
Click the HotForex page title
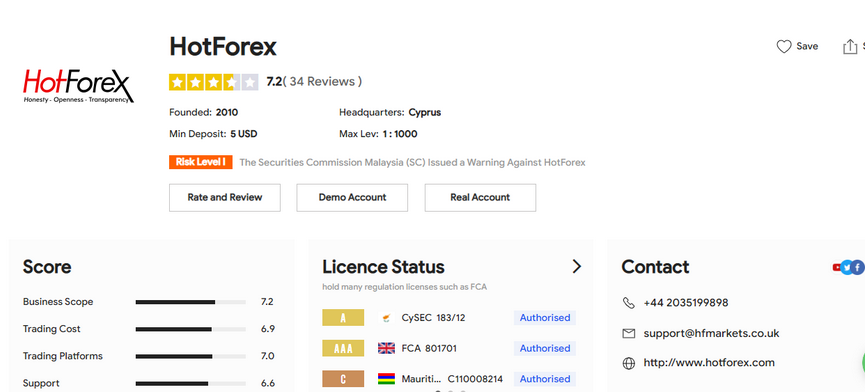coord(223,46)
